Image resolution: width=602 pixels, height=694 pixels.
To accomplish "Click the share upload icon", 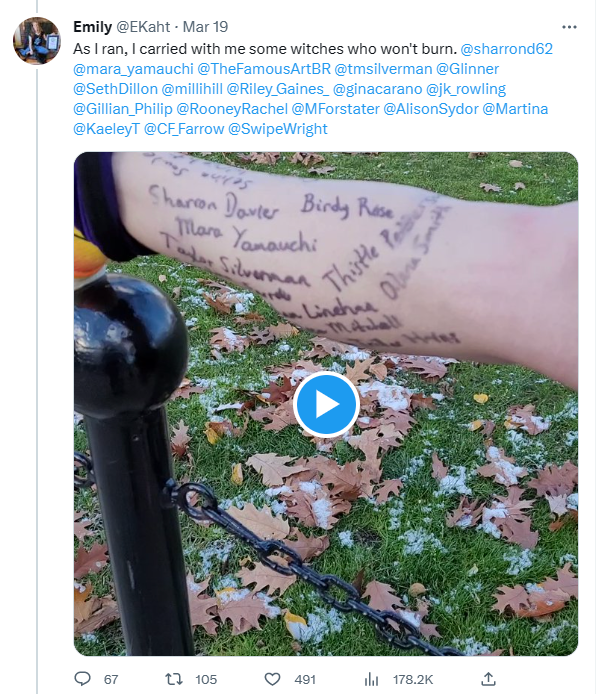I will pos(488,679).
